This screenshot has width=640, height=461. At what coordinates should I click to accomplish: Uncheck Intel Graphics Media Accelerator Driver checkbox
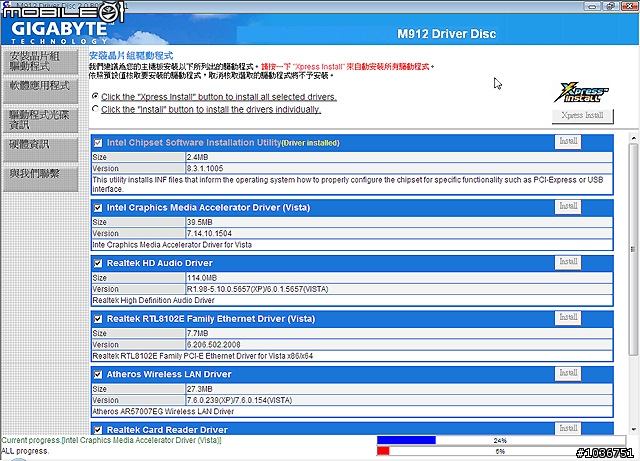pos(98,207)
